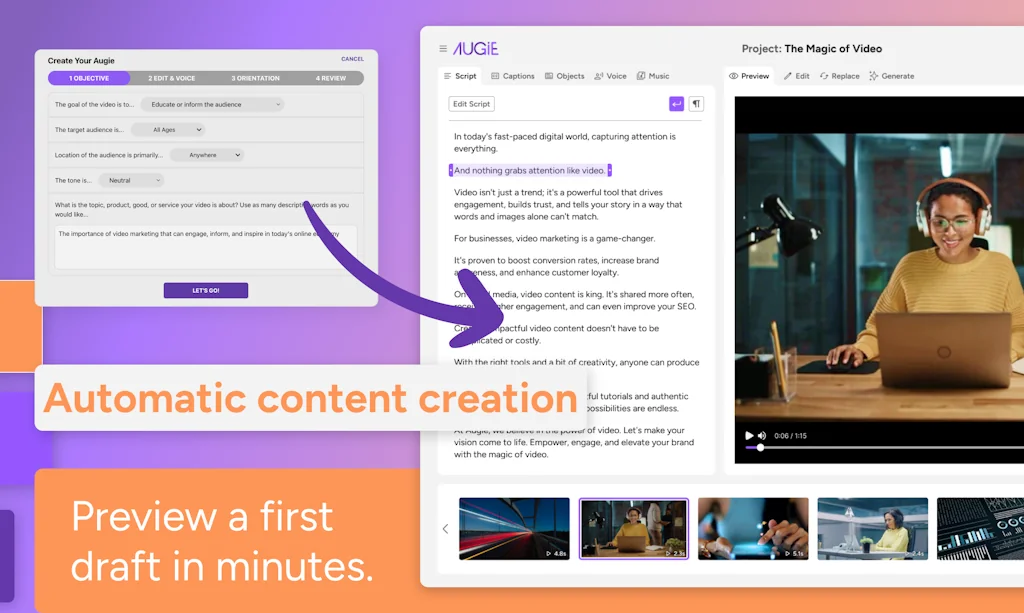Viewport: 1024px width, 613px height.
Task: Click the paragraph 'For businesses, video marketing is a game-changer.'
Action: pyautogui.click(x=554, y=239)
